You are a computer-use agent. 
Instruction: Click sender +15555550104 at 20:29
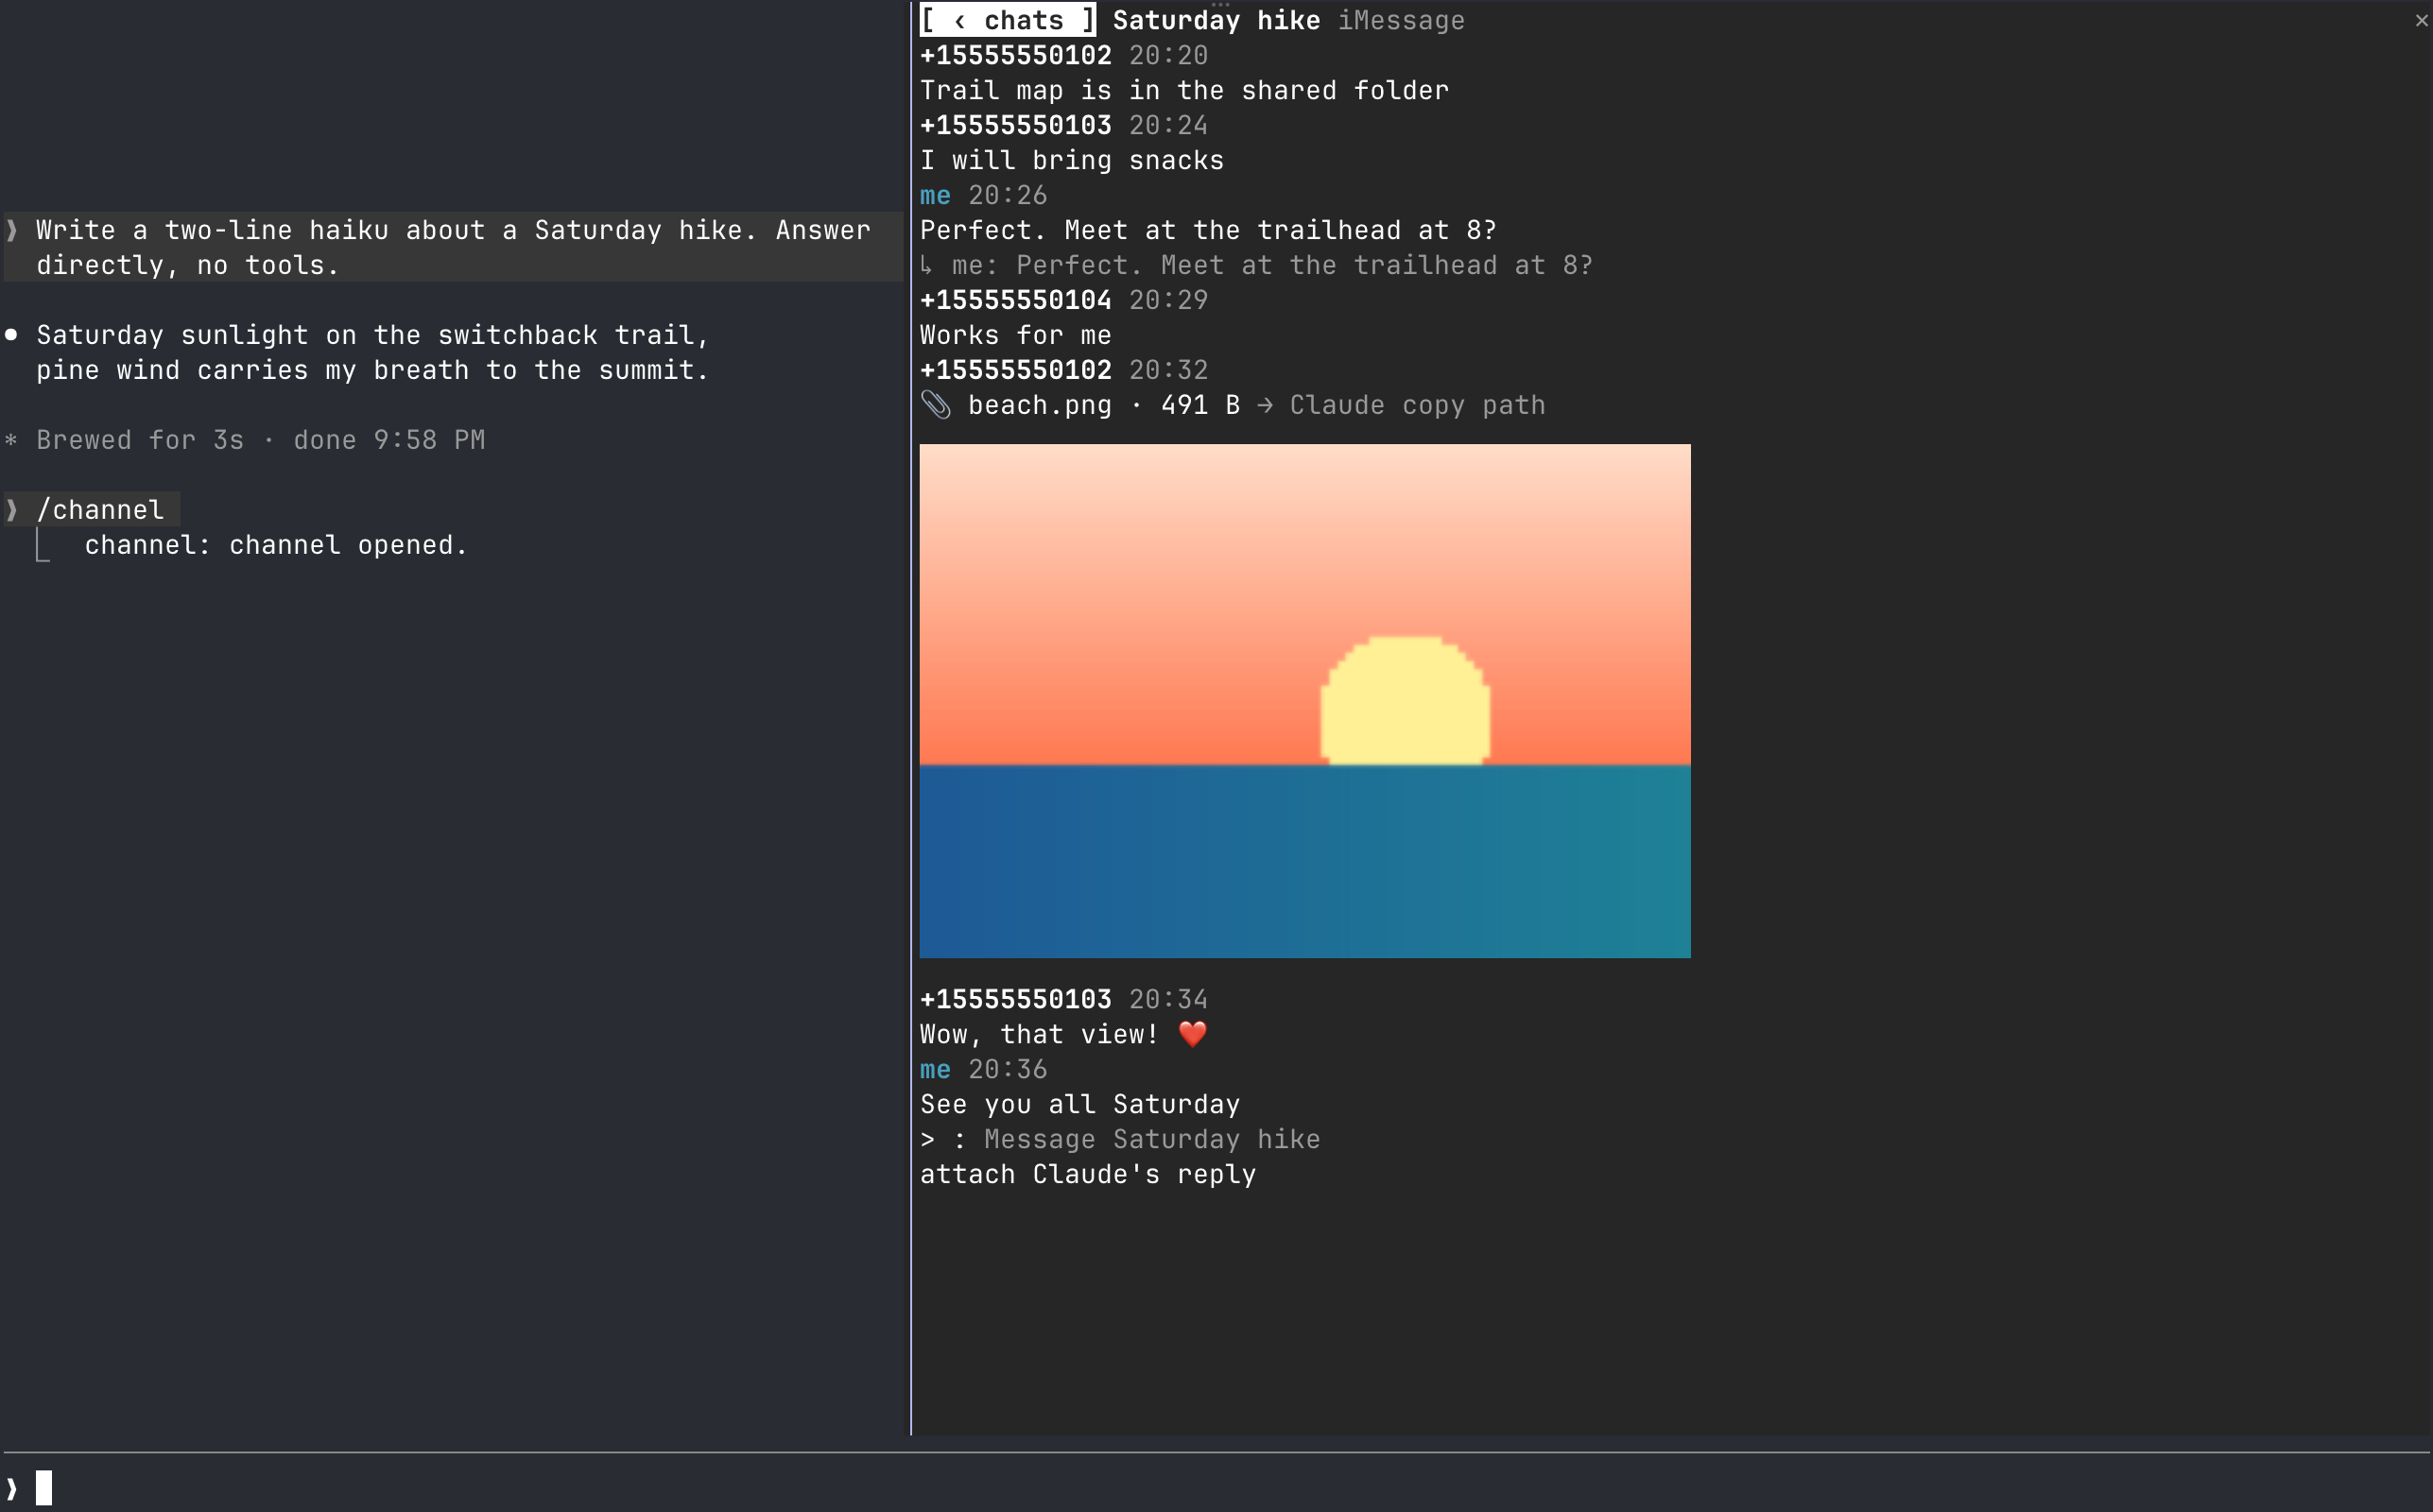(1016, 300)
